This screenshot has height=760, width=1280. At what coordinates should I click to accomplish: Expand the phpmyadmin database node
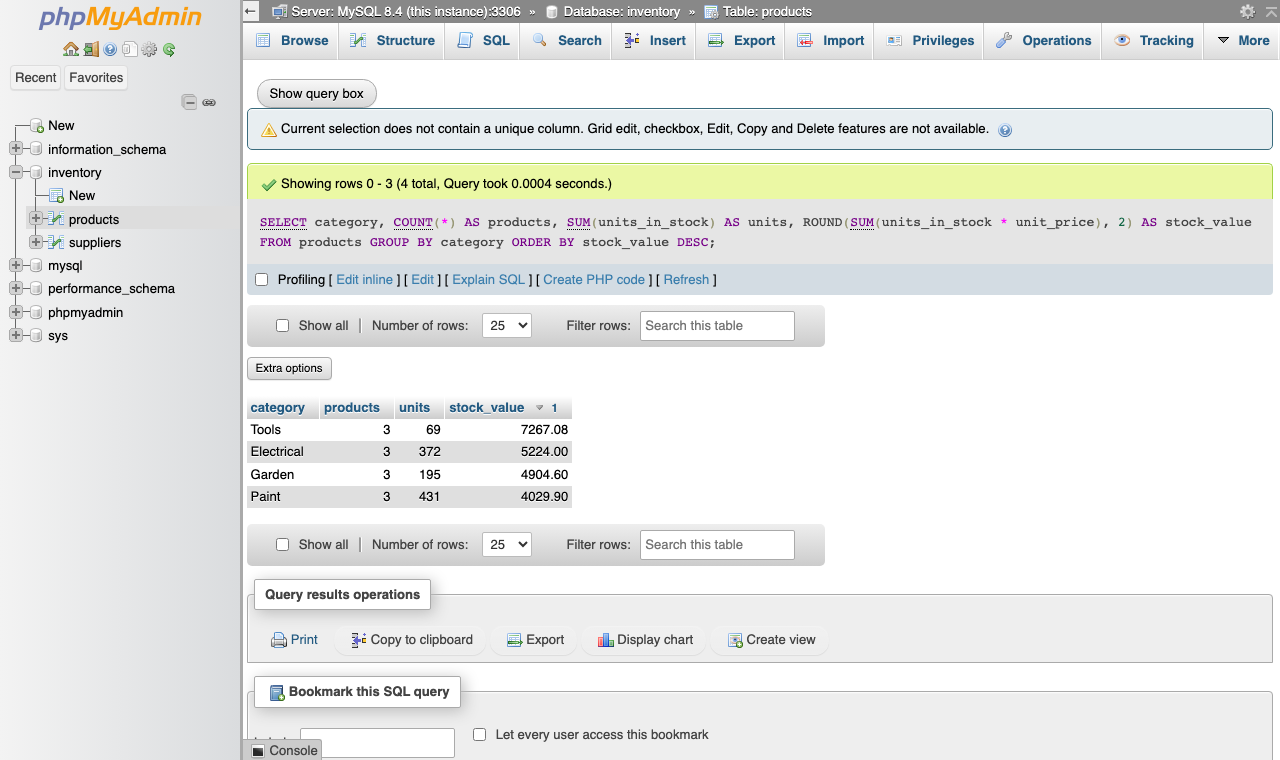click(15, 312)
